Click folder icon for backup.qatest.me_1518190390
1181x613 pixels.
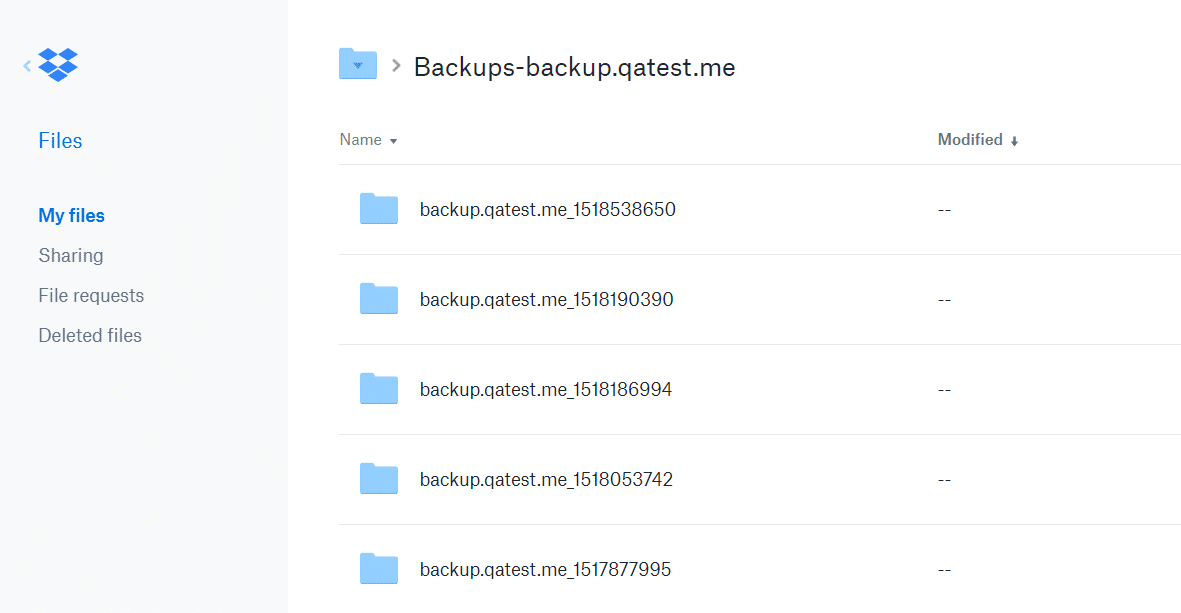click(x=379, y=299)
